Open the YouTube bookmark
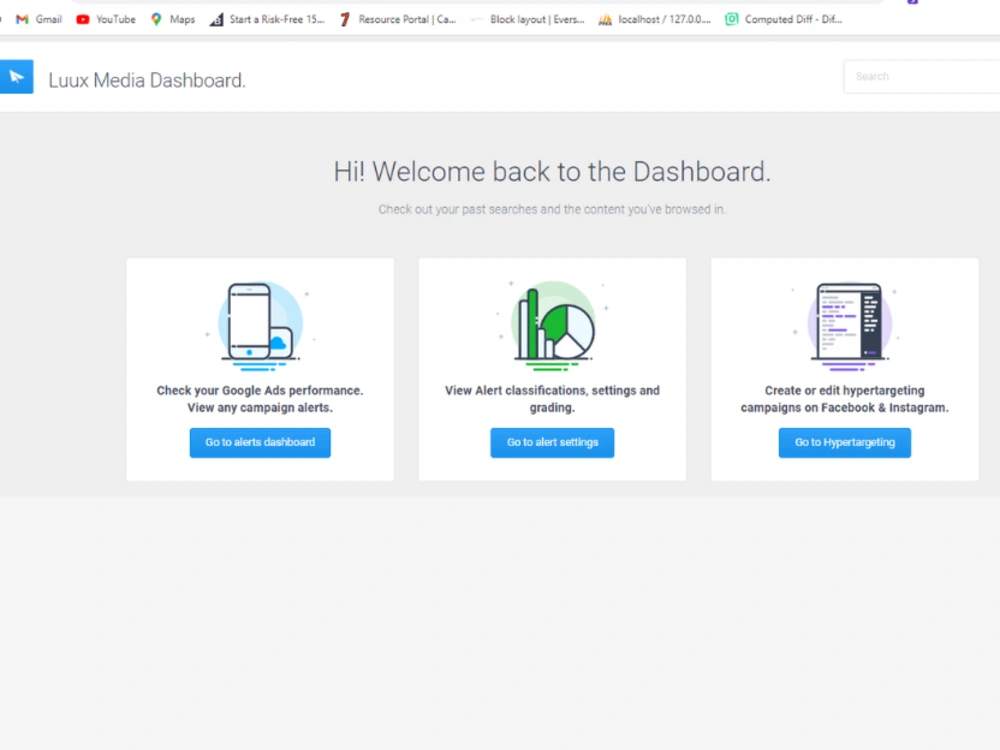1000x750 pixels. pos(106,19)
